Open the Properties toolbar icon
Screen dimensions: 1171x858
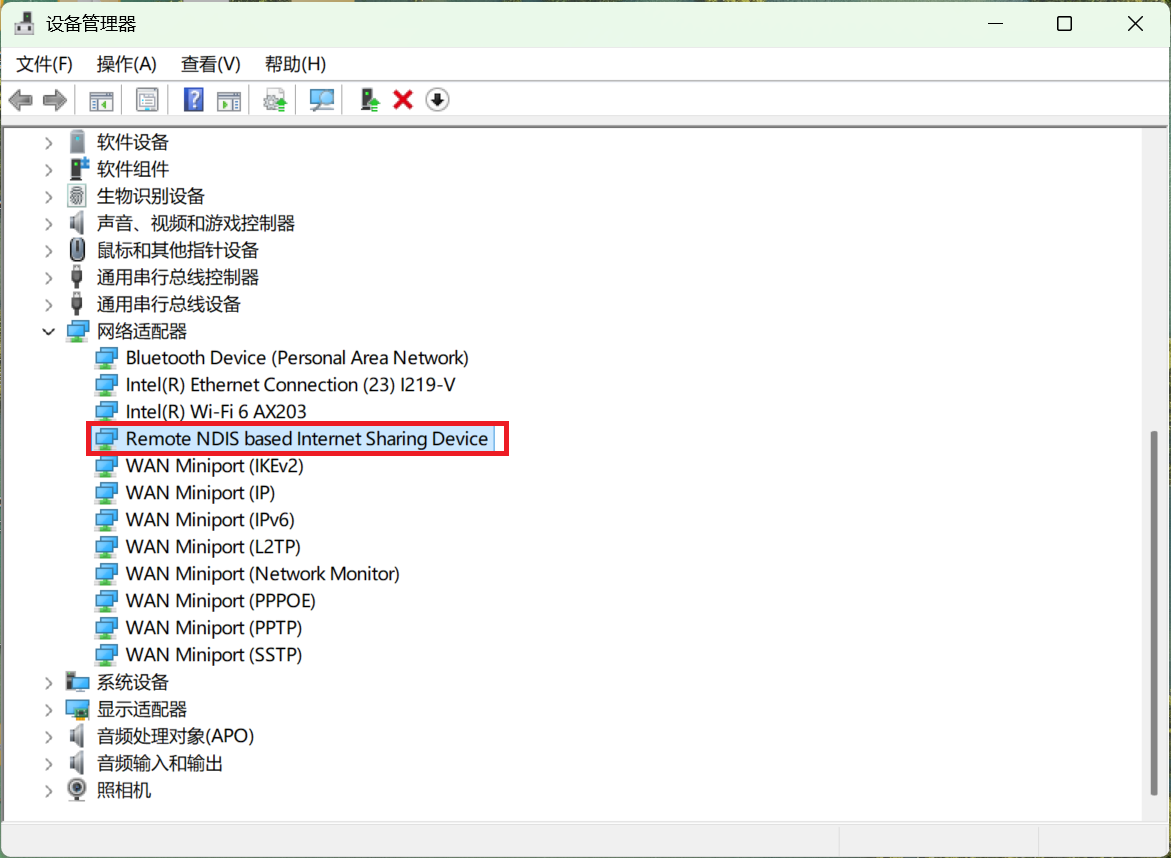tap(147, 100)
